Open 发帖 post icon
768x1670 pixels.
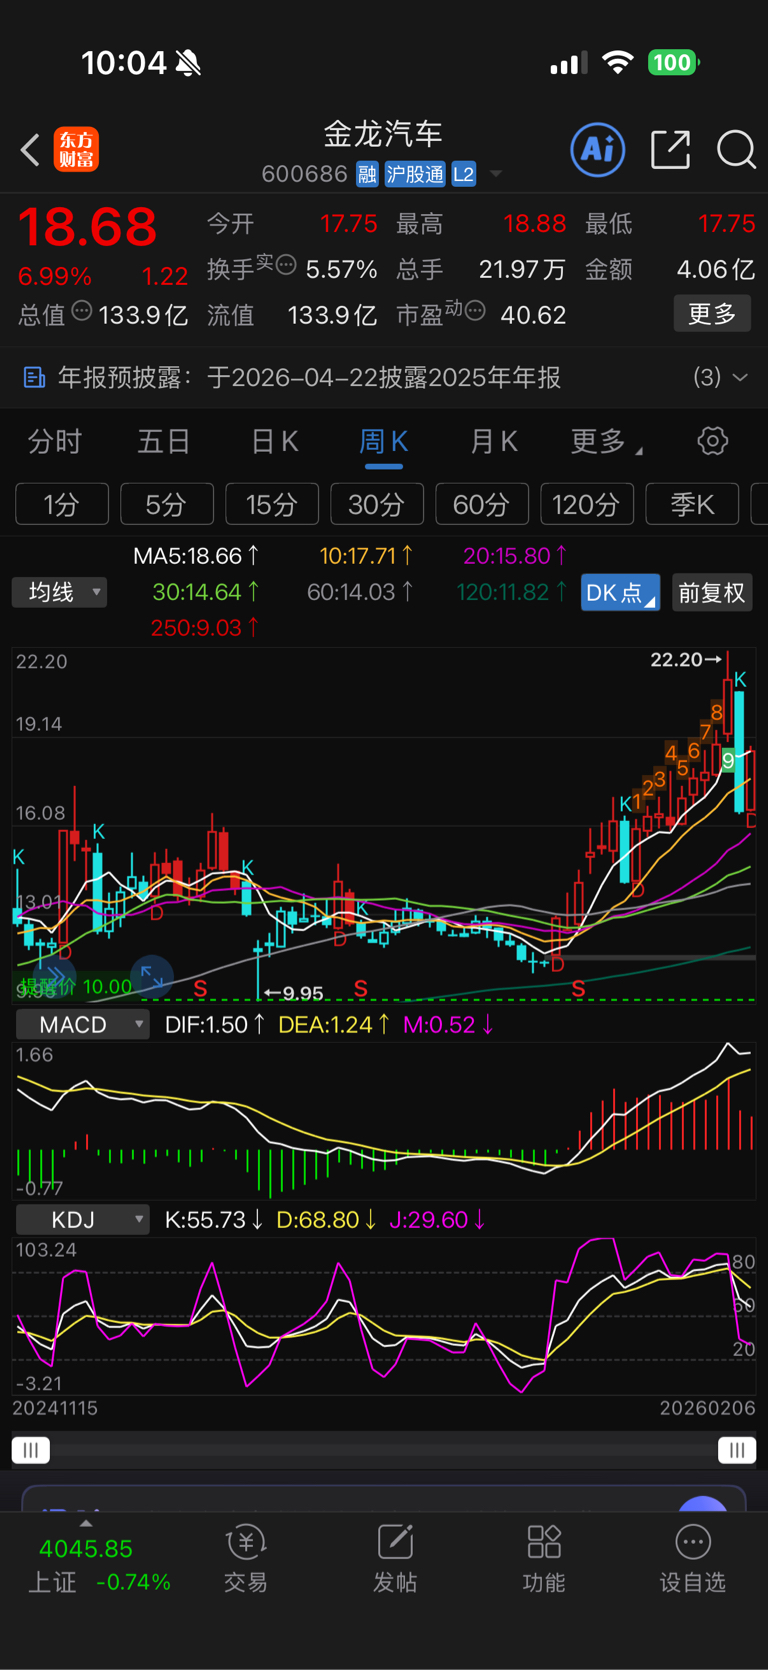(395, 1560)
